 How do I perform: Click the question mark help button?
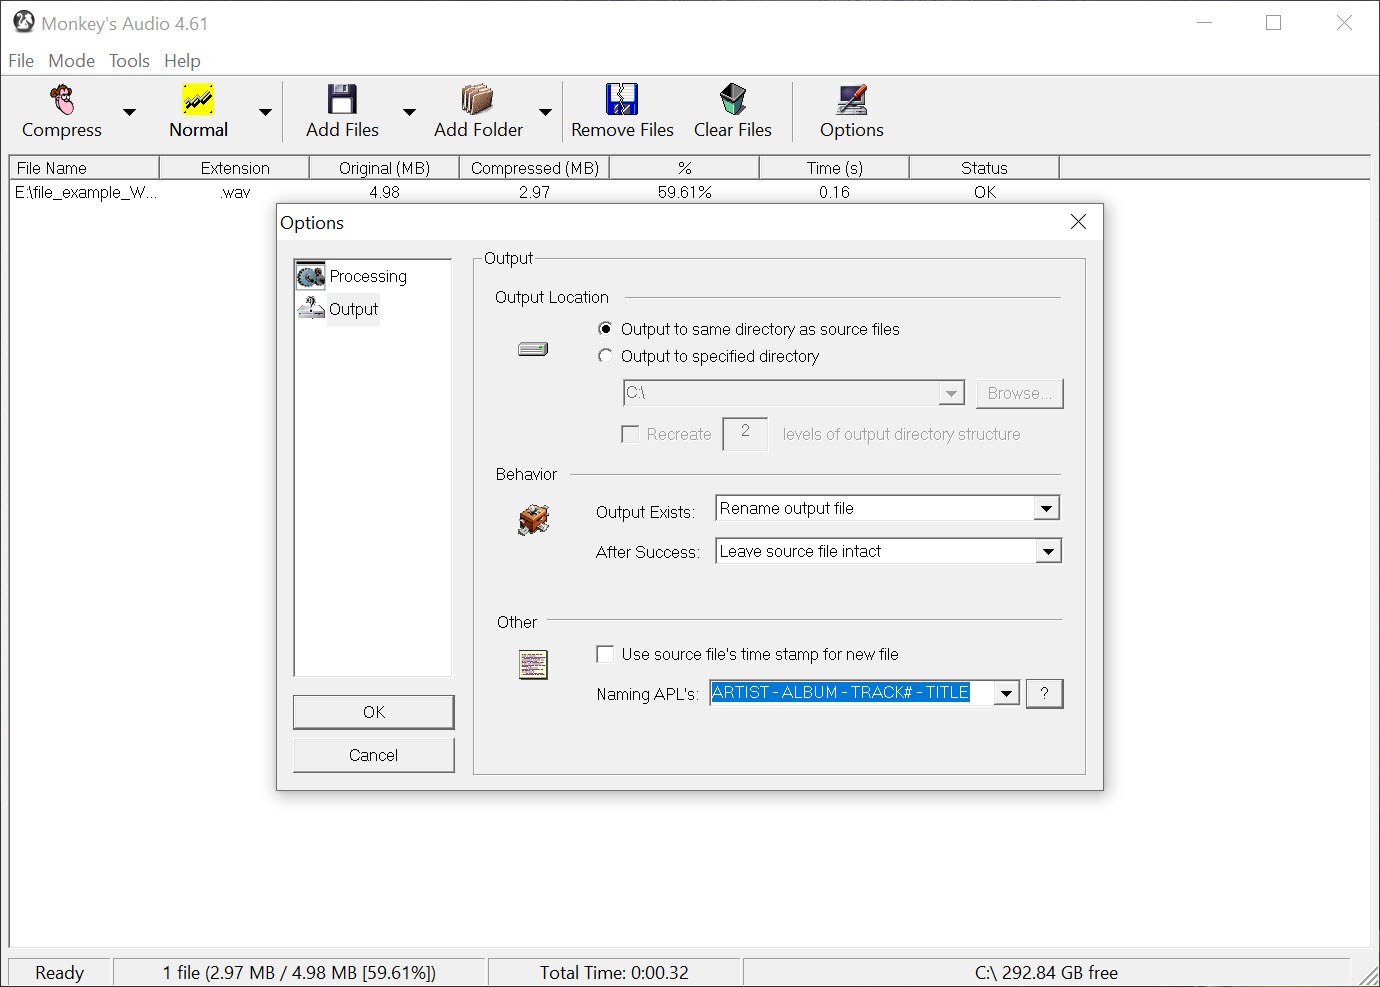tap(1044, 693)
